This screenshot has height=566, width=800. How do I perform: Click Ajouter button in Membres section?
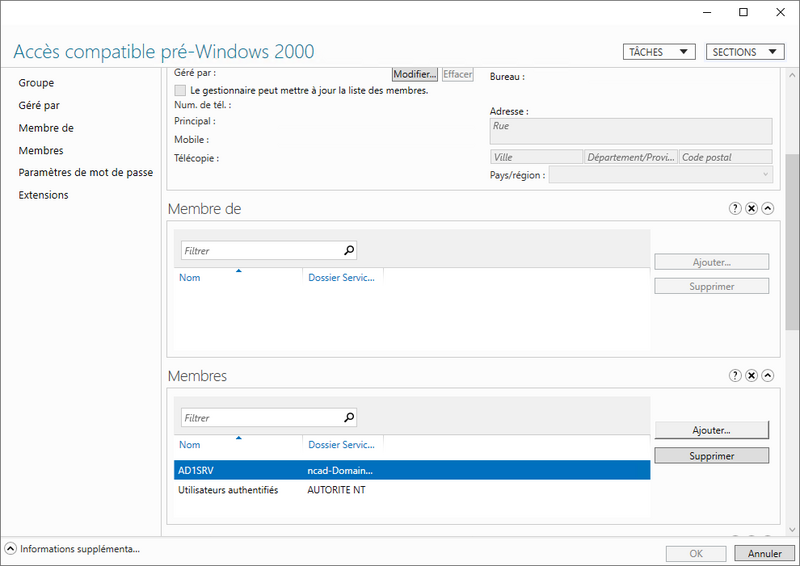[711, 430]
